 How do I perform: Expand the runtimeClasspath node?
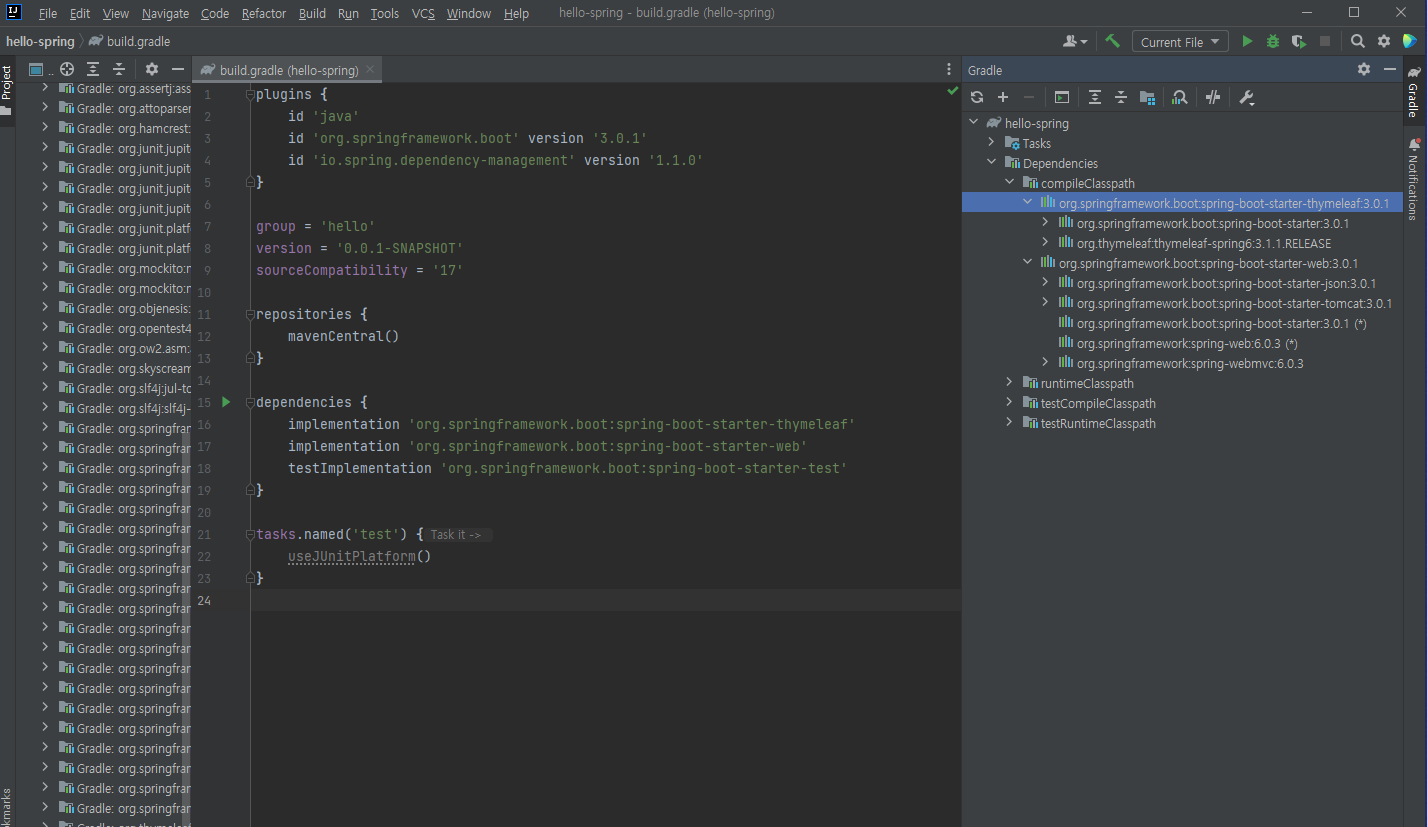pyautogui.click(x=1010, y=383)
